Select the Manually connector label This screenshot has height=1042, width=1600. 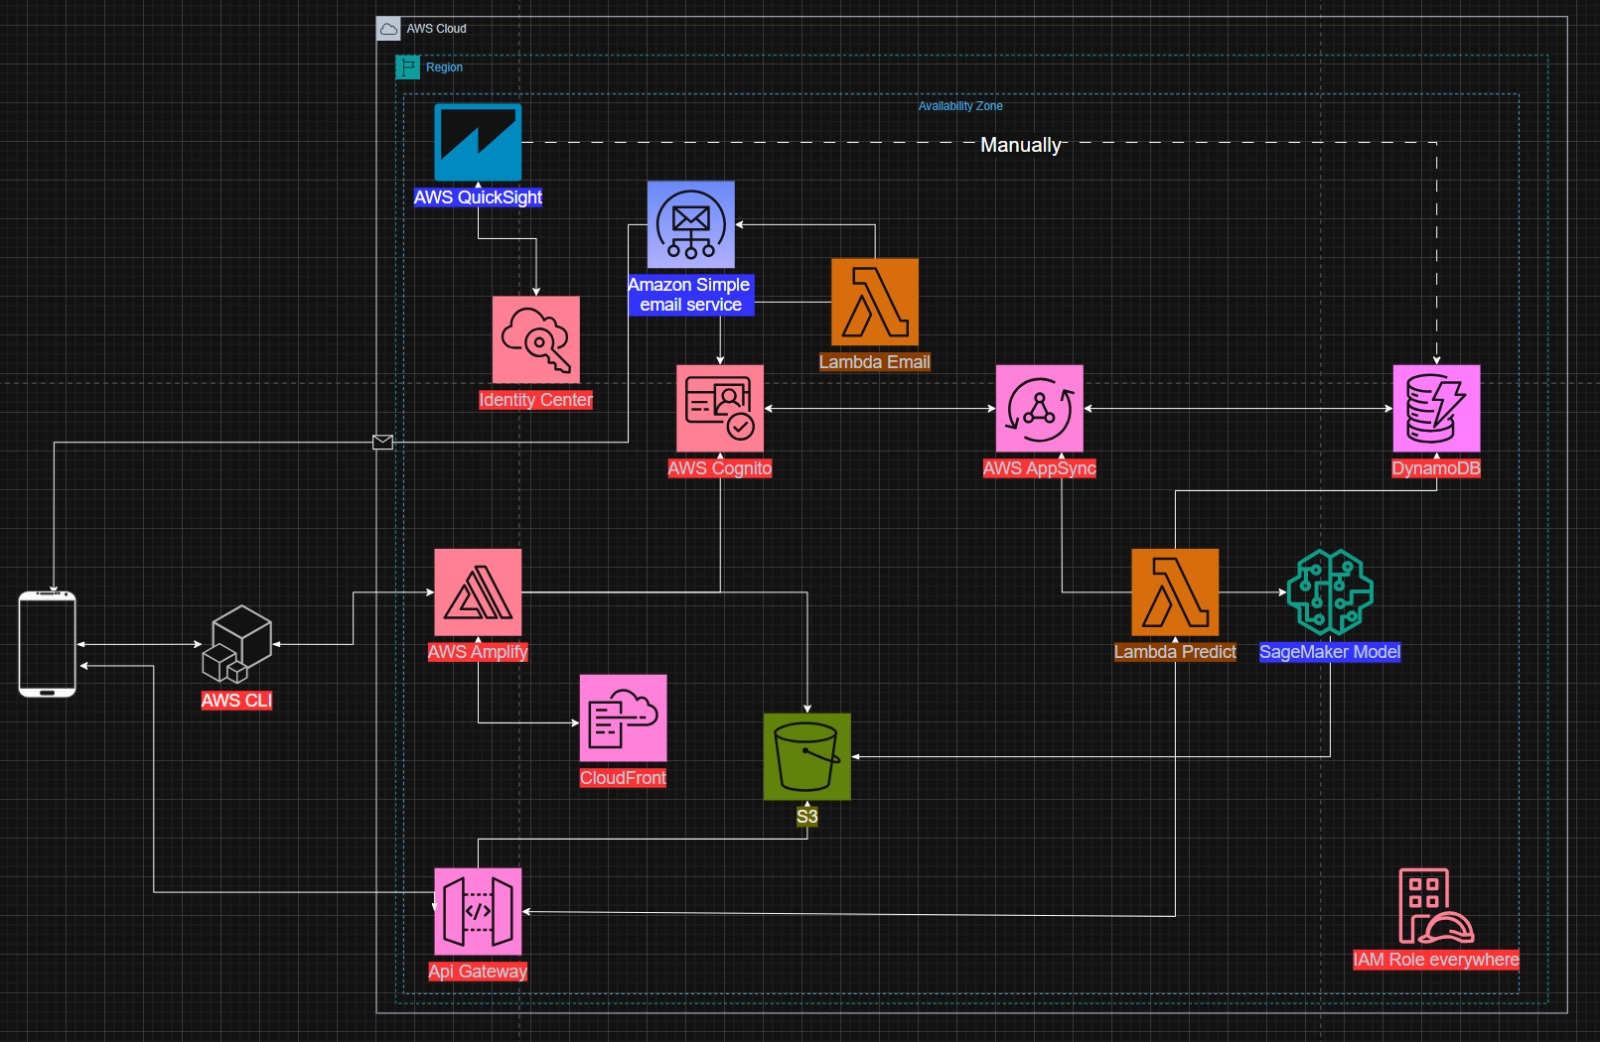1021,145
